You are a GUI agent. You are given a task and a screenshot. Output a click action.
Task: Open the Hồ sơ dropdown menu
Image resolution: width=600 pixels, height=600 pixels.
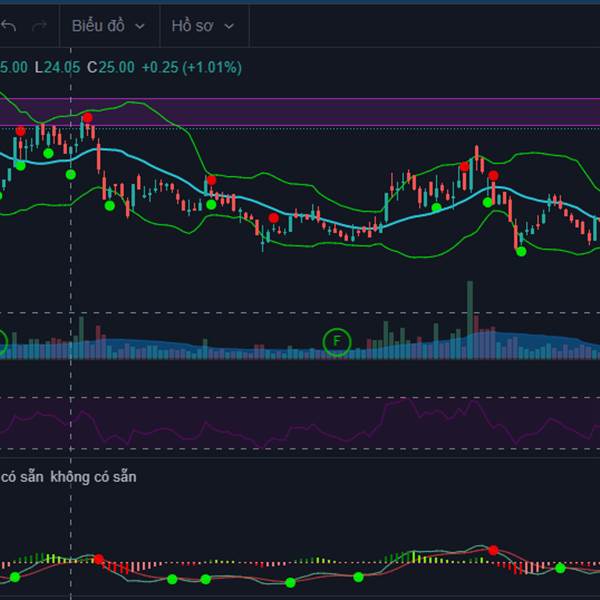[x=203, y=26]
